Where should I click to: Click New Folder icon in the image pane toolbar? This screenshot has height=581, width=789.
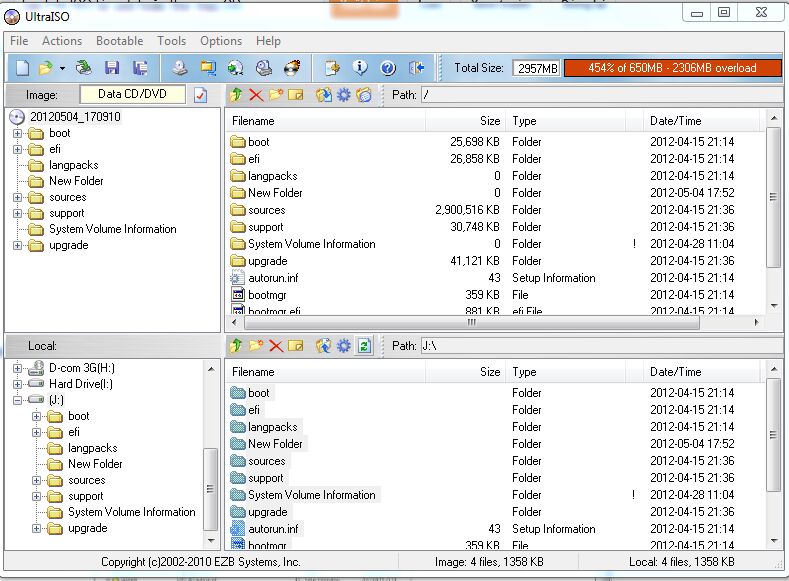[276, 95]
